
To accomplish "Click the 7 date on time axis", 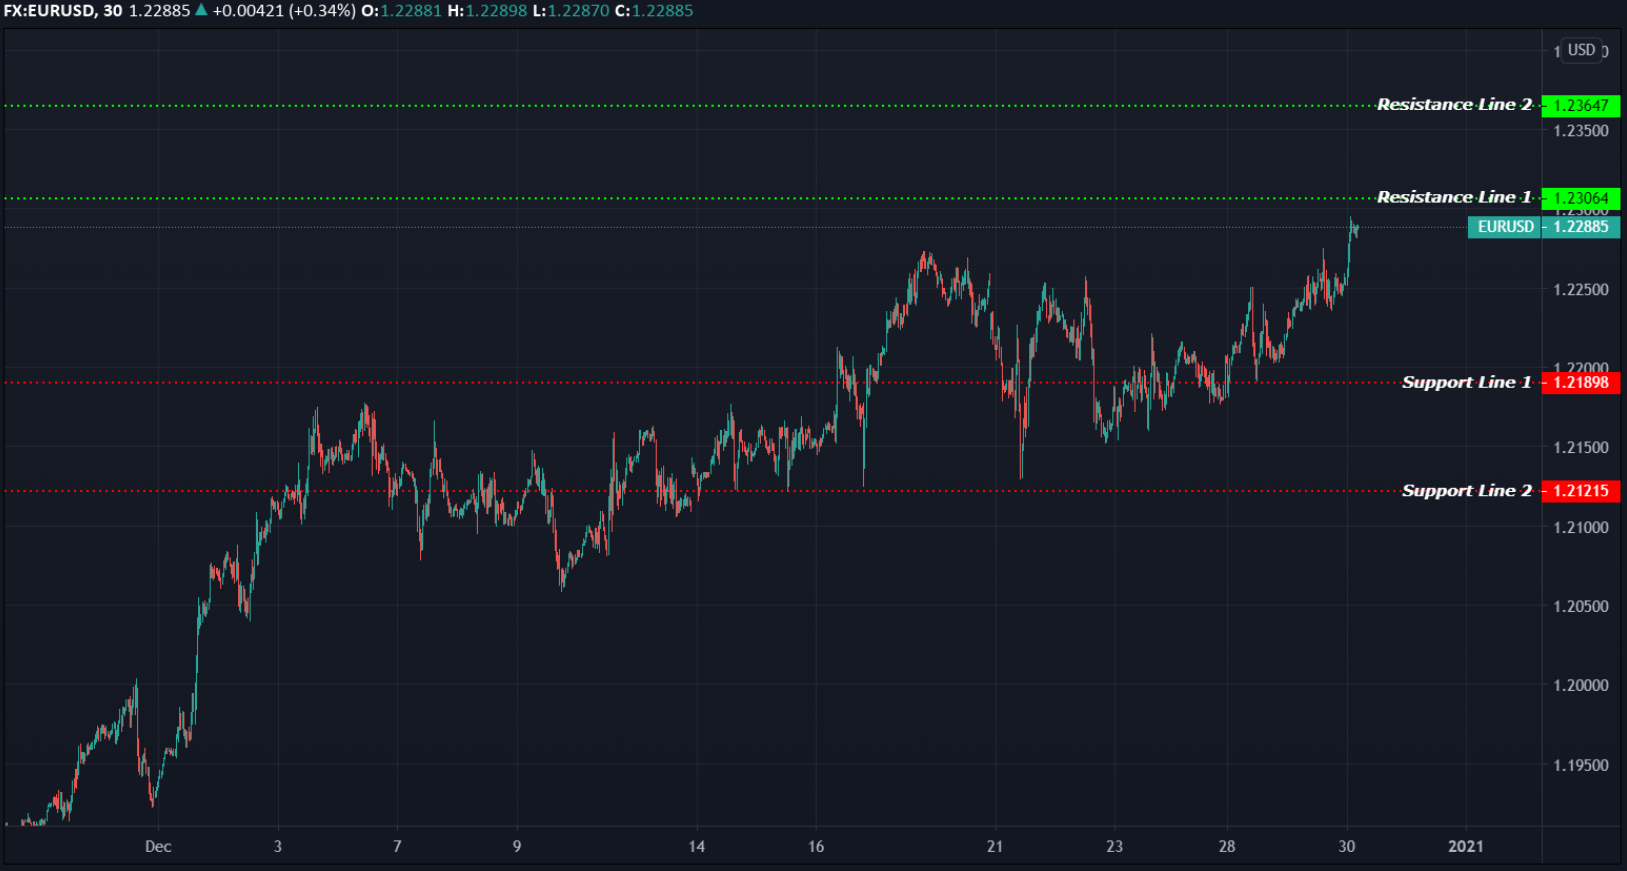I will click(x=397, y=847).
